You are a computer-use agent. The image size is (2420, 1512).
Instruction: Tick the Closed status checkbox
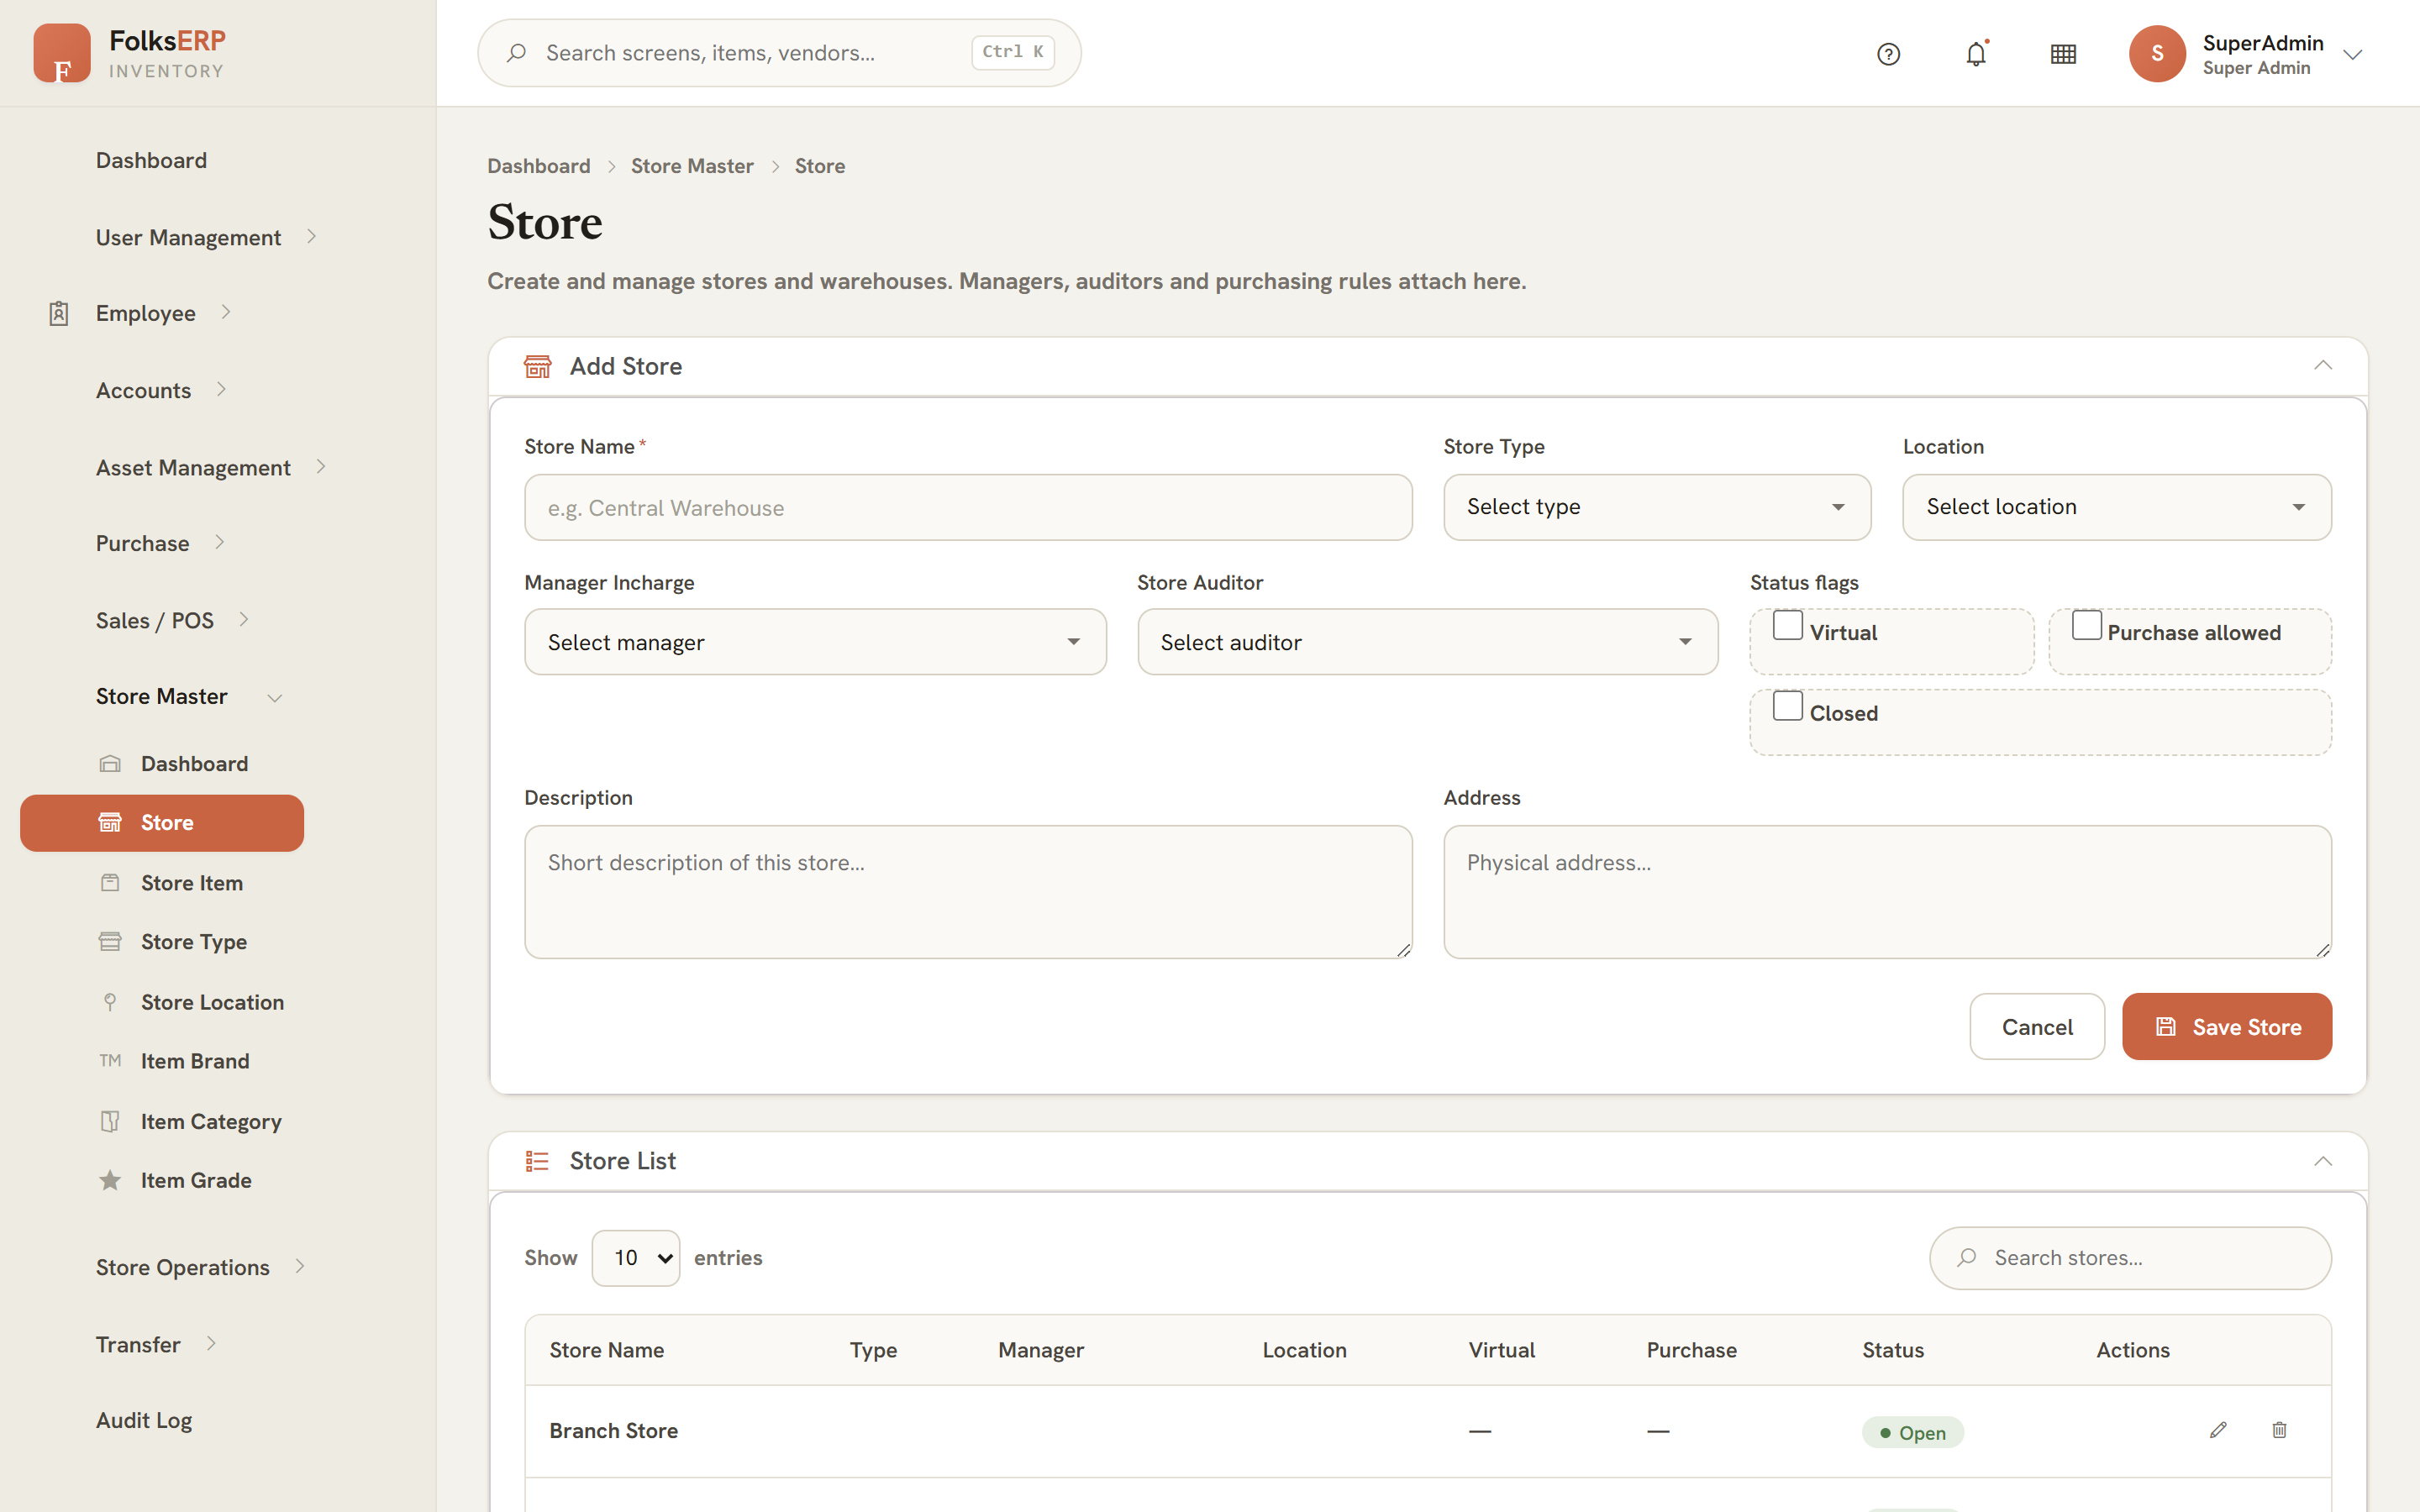[x=1787, y=706]
